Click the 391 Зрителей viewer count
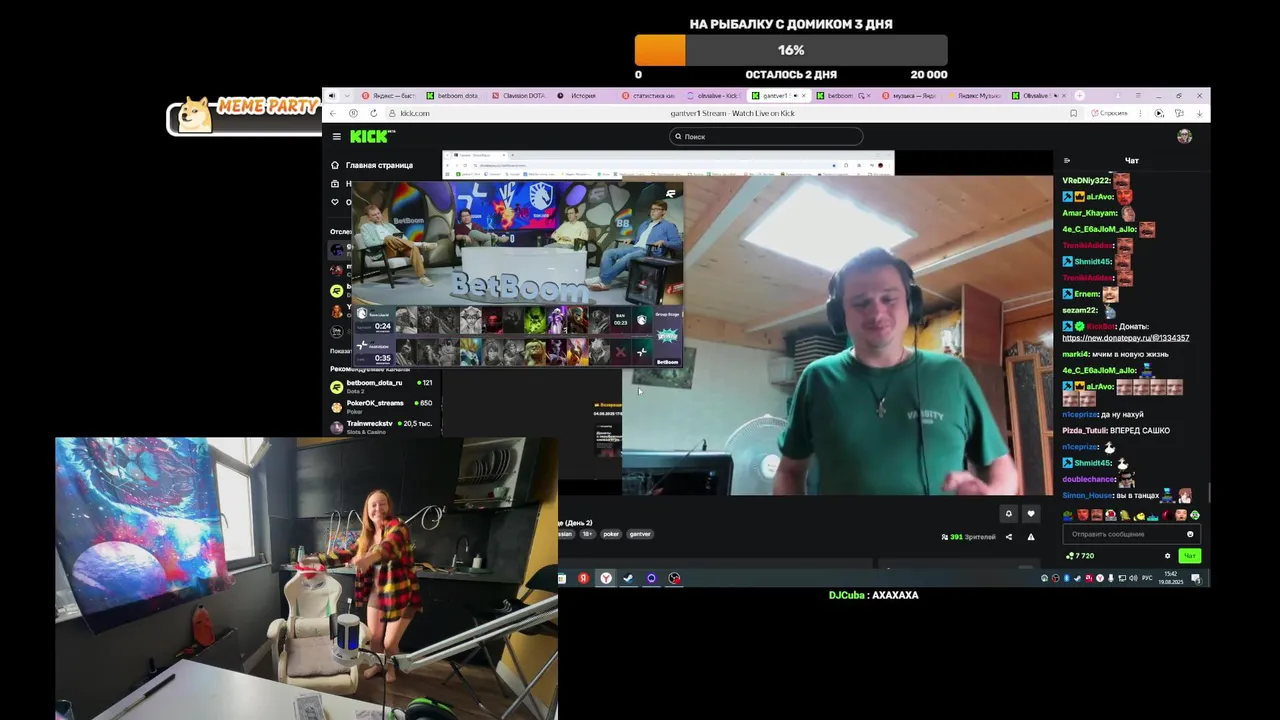1280x720 pixels. click(968, 537)
